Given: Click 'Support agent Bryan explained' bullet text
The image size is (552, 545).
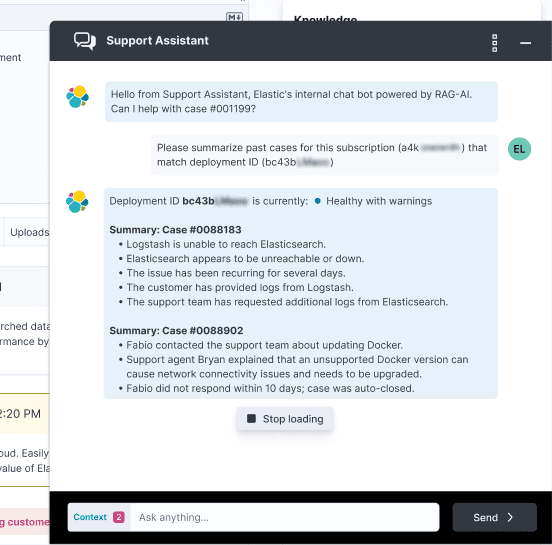Looking at the screenshot, I should 297,367.
